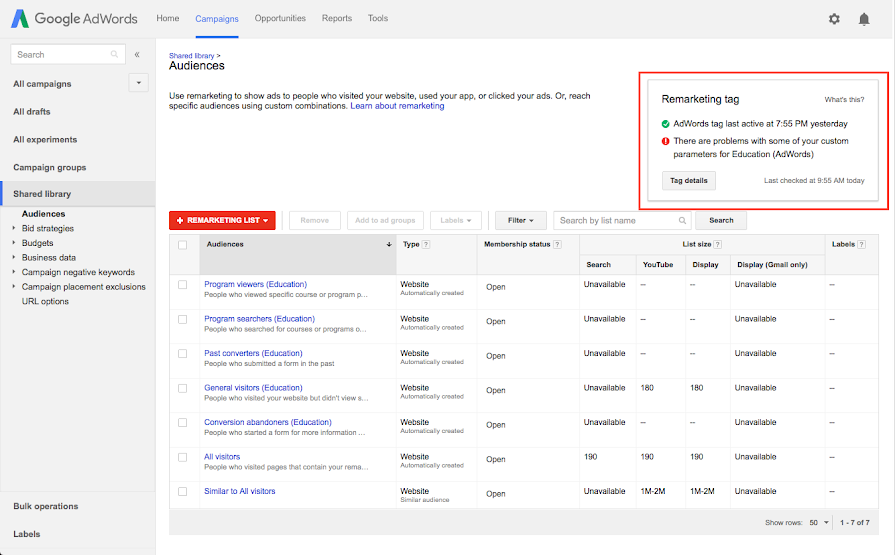
Task: Focus the sidebar Search field
Action: point(68,54)
